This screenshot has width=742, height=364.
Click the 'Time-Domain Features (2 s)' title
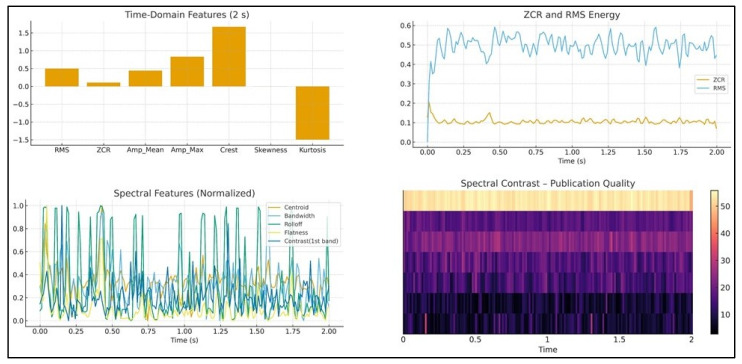tap(187, 14)
